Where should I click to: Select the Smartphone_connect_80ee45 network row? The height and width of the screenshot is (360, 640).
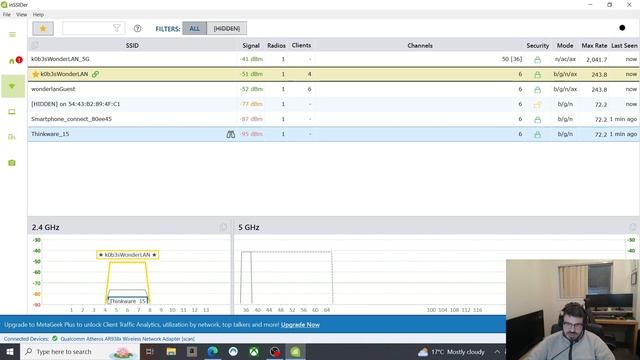click(x=333, y=119)
